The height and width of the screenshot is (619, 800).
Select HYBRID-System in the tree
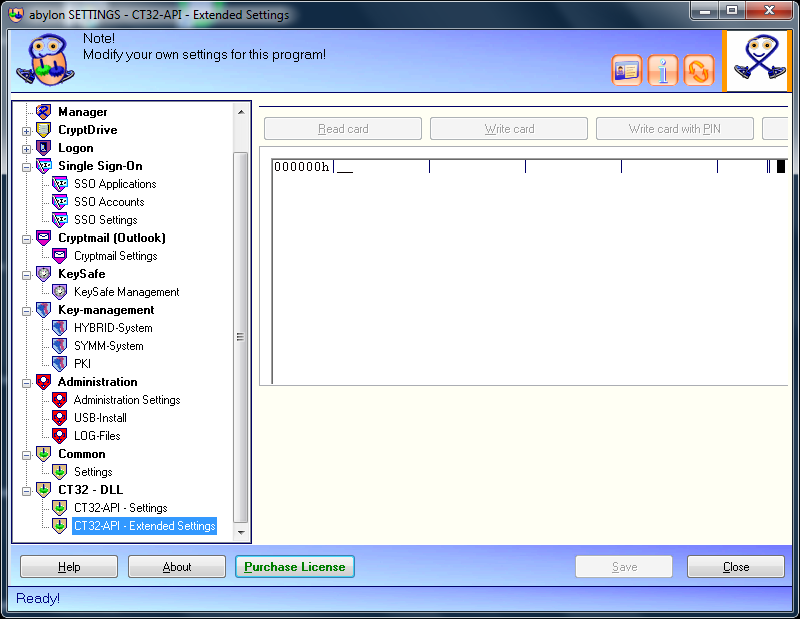(113, 328)
